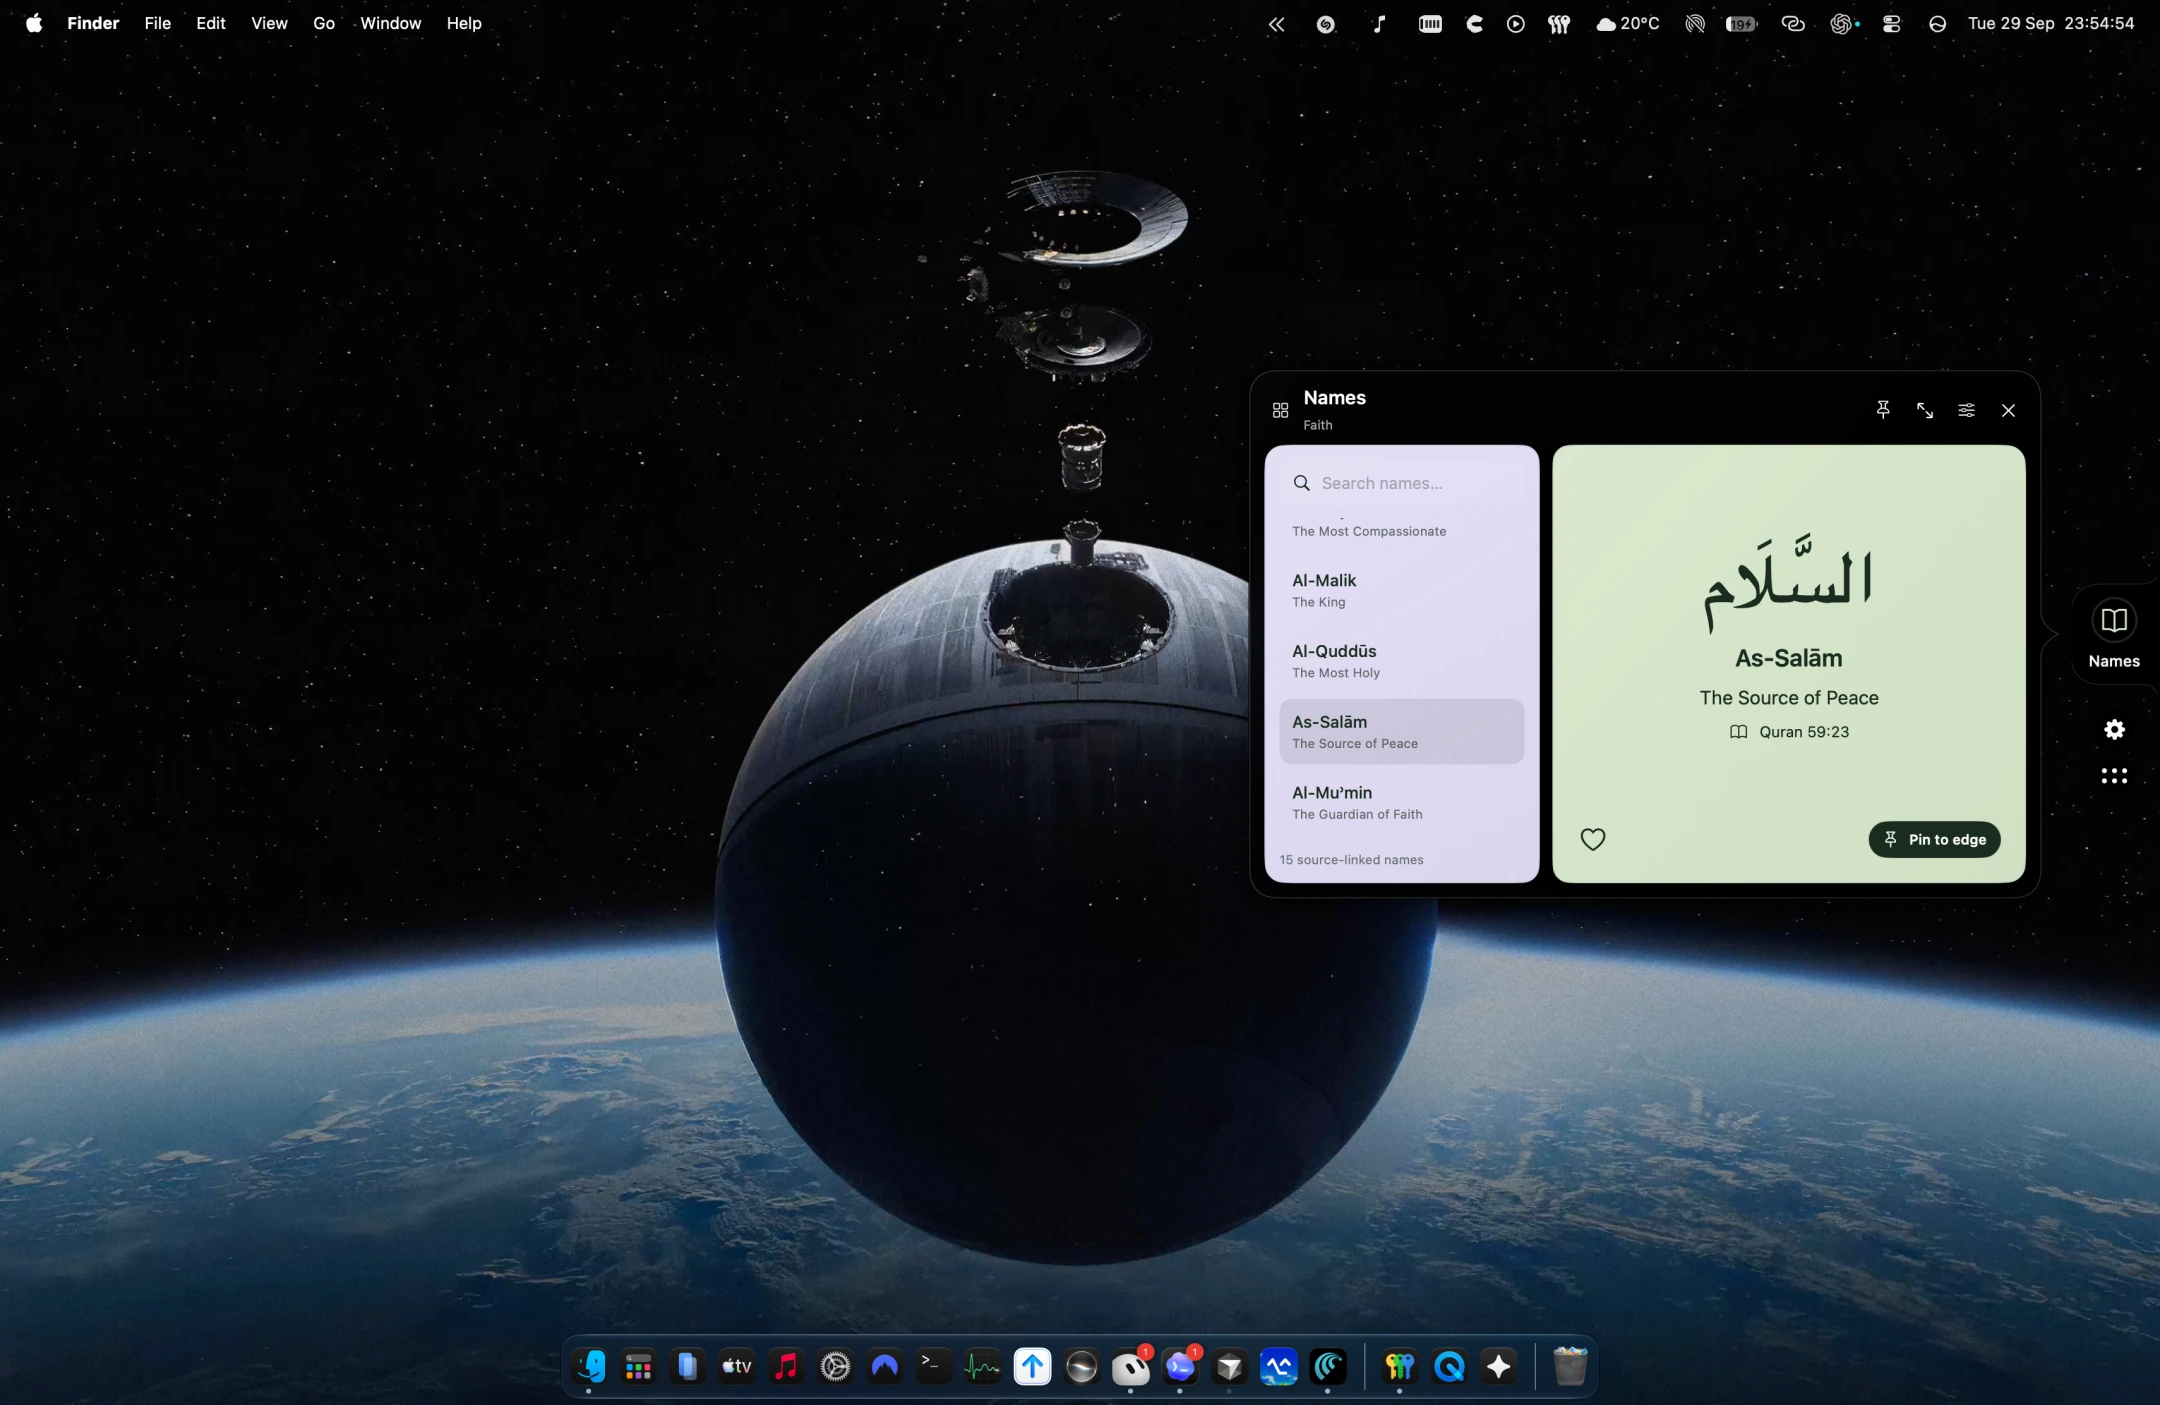Click 15 source-linked names footer text
2160x1405 pixels.
pyautogui.click(x=1351, y=860)
